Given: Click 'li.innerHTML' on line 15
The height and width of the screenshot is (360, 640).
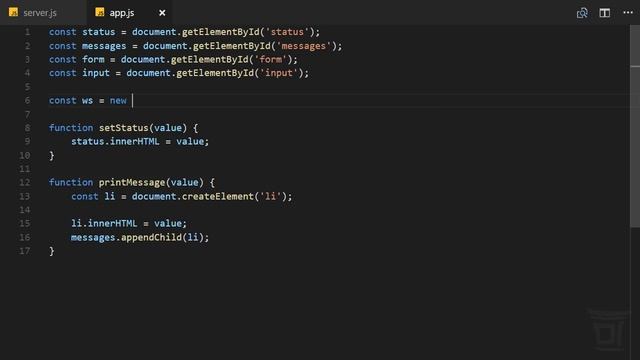Looking at the screenshot, I should click(x=104, y=224).
